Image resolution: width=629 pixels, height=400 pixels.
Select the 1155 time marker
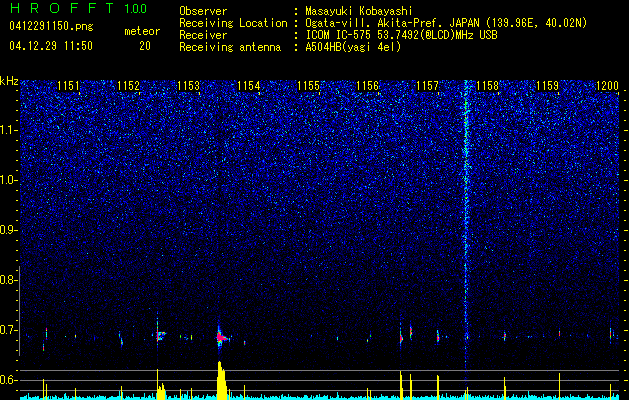coord(308,86)
